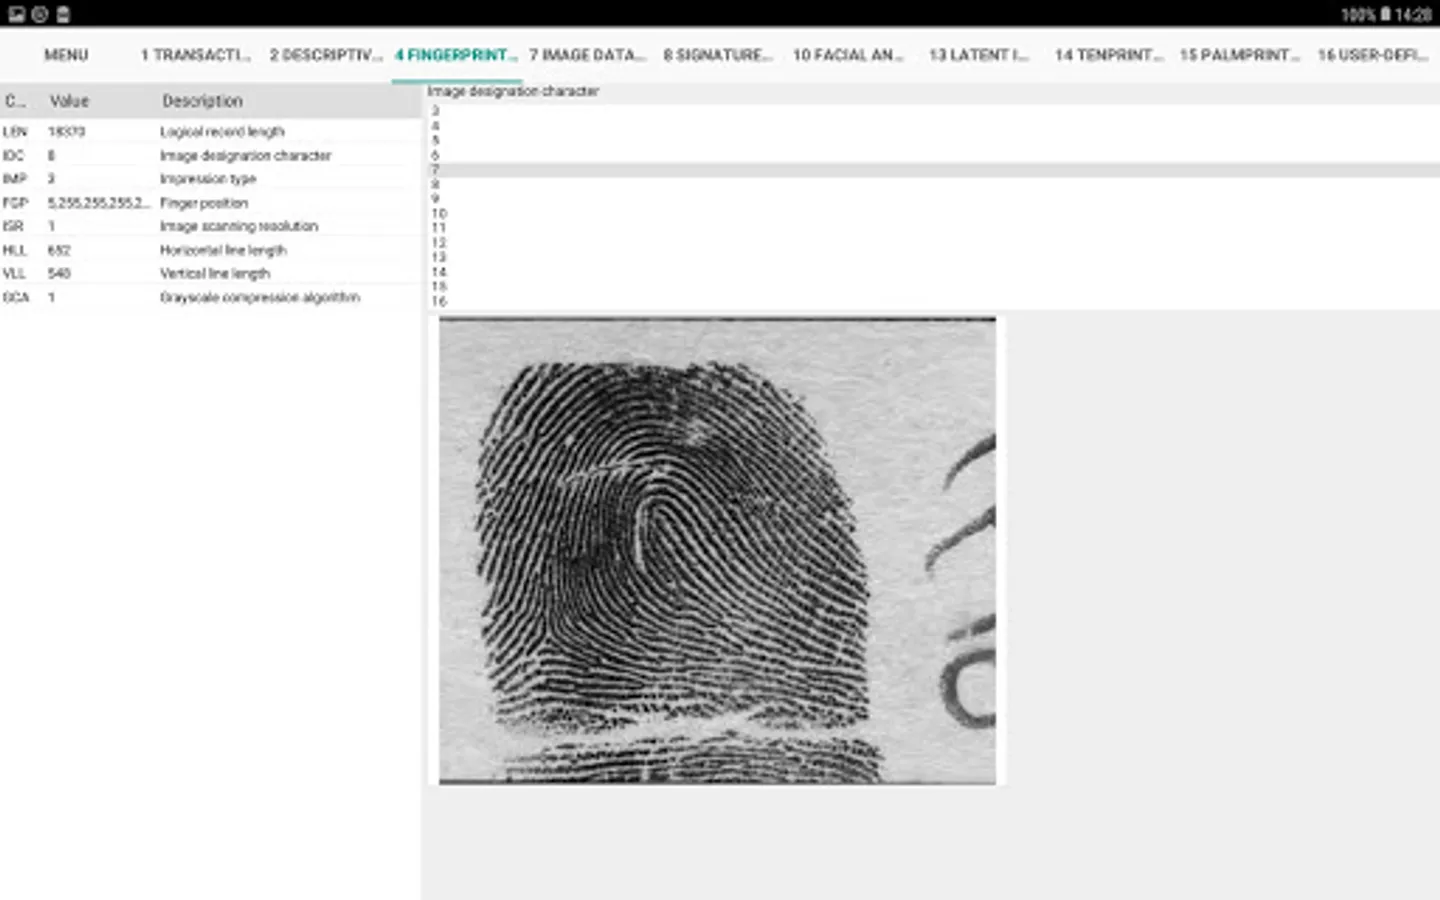
Task: Open the 10 FACIAL AN... tab
Action: tap(848, 55)
